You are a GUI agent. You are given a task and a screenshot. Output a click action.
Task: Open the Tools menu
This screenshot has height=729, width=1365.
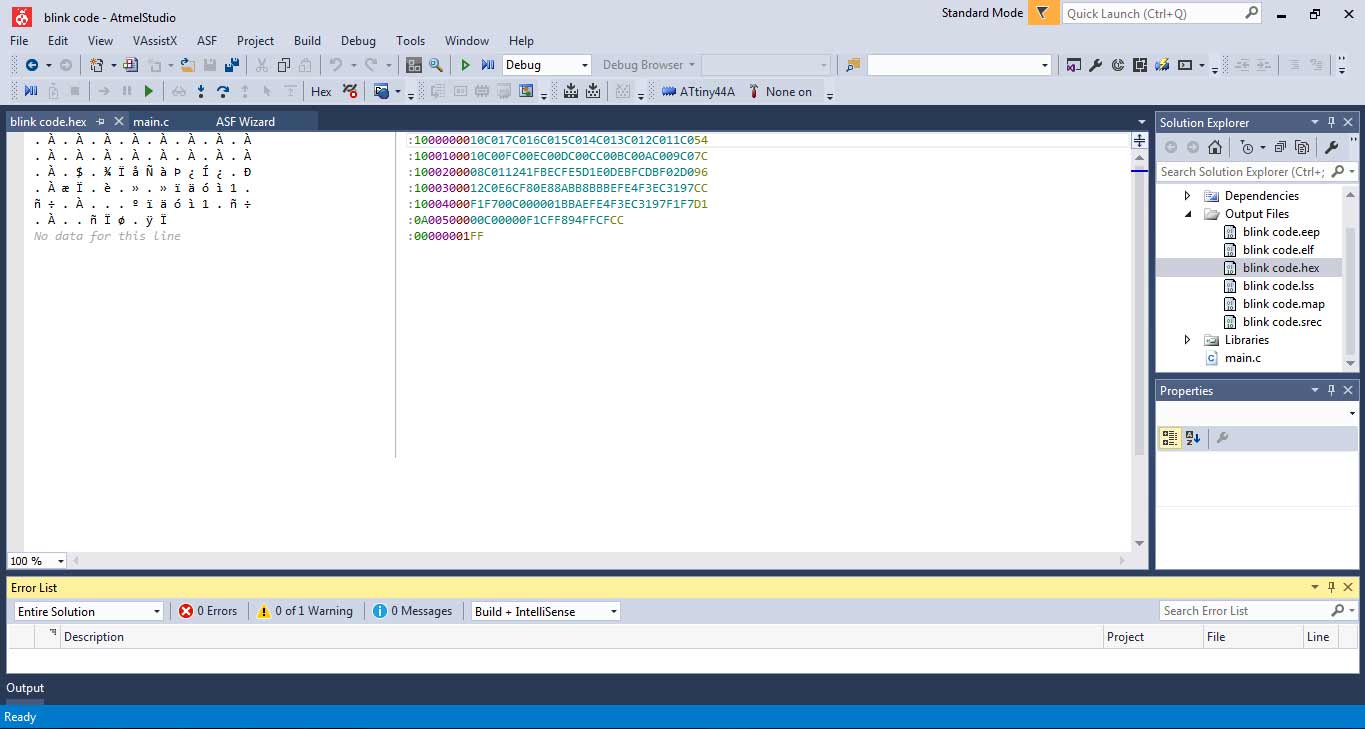[410, 41]
